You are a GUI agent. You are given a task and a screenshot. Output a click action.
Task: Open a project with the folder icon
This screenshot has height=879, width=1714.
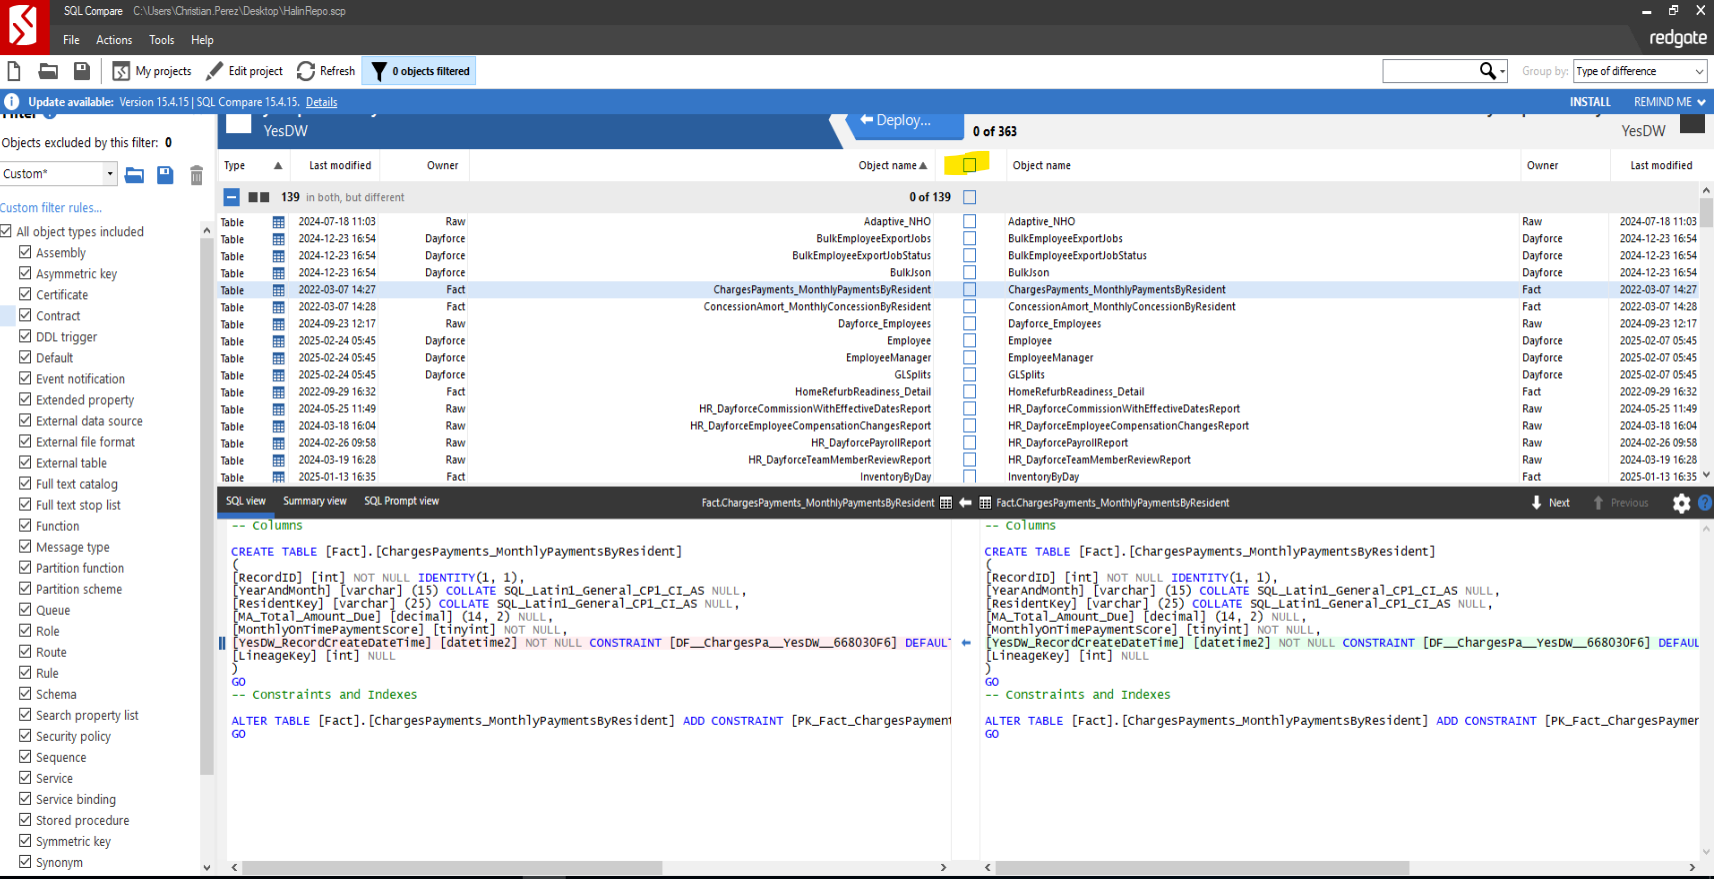(x=48, y=71)
